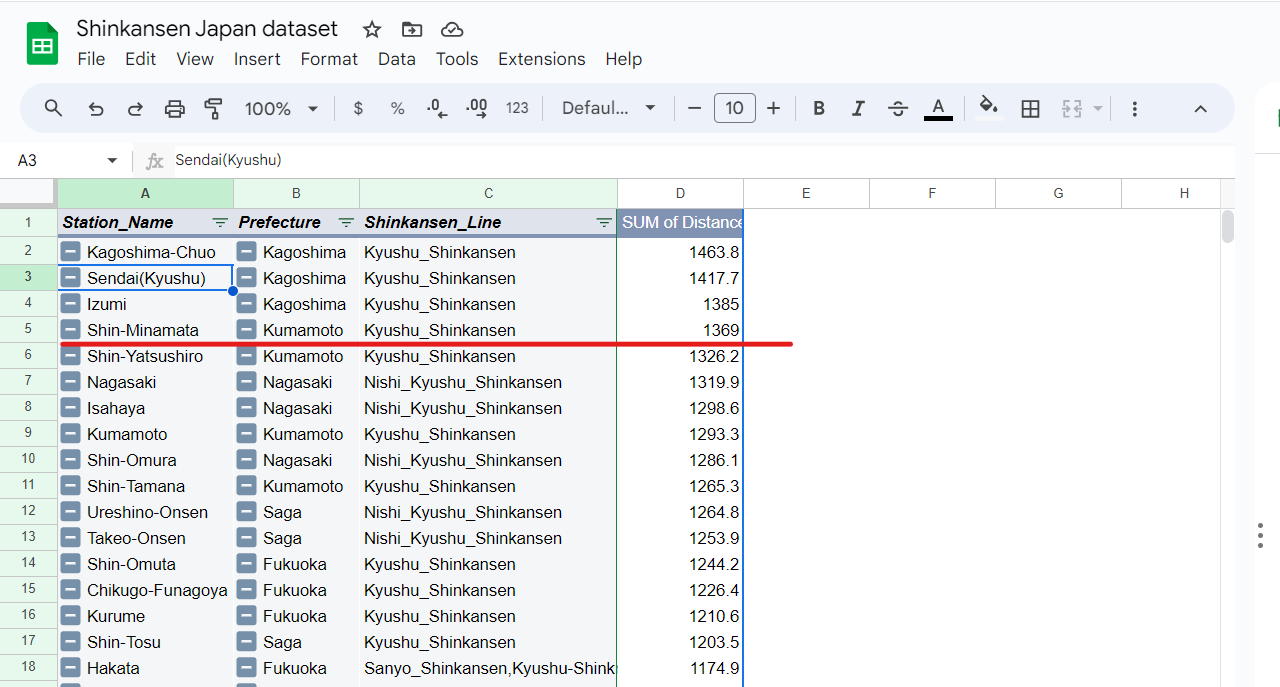Open the text color picker

coord(938,109)
